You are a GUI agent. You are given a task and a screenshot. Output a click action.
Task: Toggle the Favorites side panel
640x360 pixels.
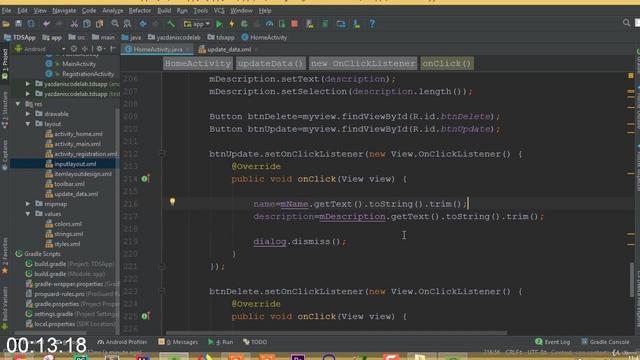5,255
